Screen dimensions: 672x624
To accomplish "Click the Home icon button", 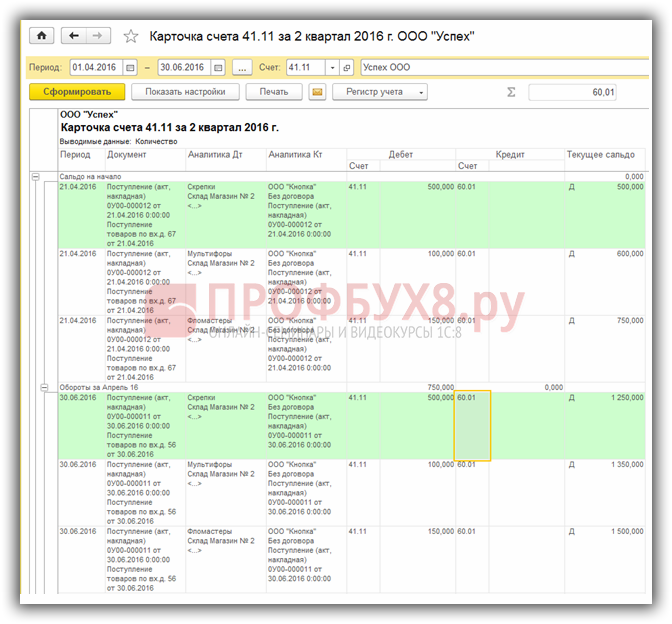I will pos(42,35).
